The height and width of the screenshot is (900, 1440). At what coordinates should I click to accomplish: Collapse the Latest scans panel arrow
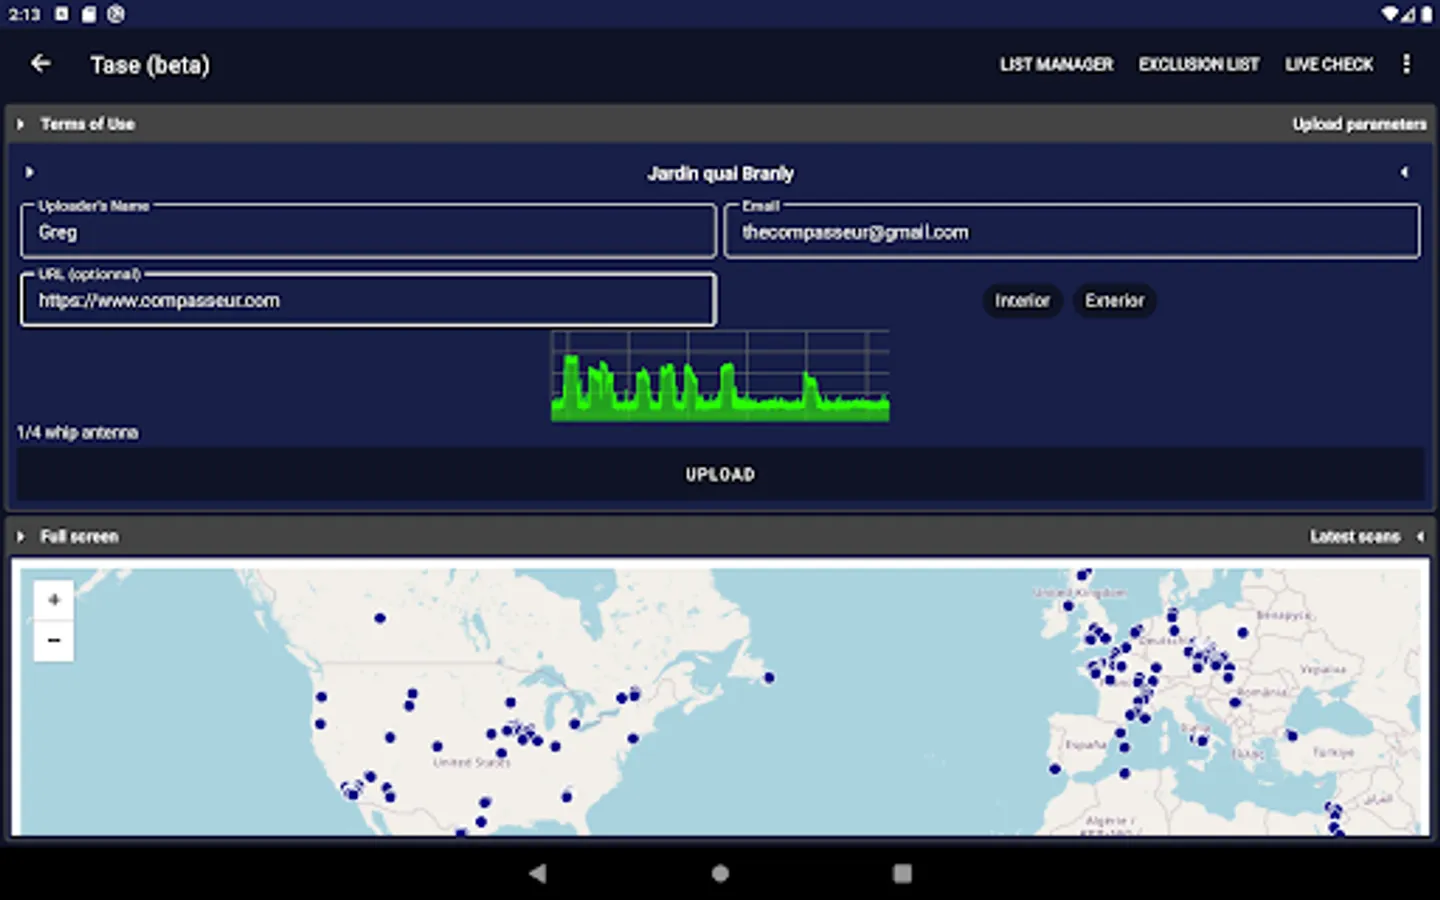tap(1420, 537)
